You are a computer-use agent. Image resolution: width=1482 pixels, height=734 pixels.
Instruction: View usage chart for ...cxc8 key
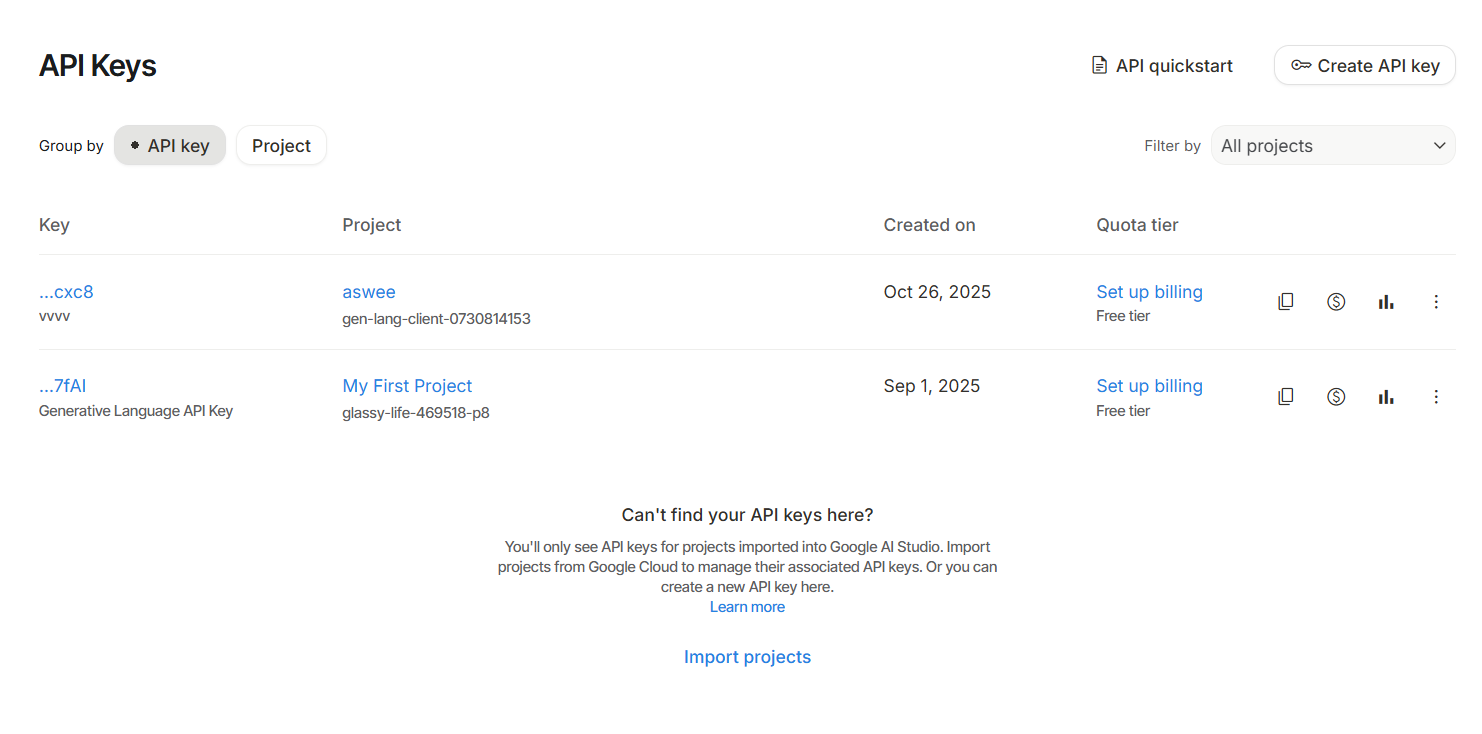1386,301
